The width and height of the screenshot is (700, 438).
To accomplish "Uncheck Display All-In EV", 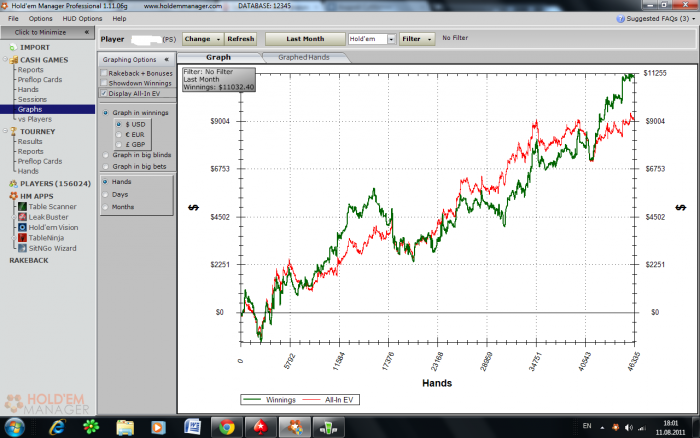I will 104,93.
